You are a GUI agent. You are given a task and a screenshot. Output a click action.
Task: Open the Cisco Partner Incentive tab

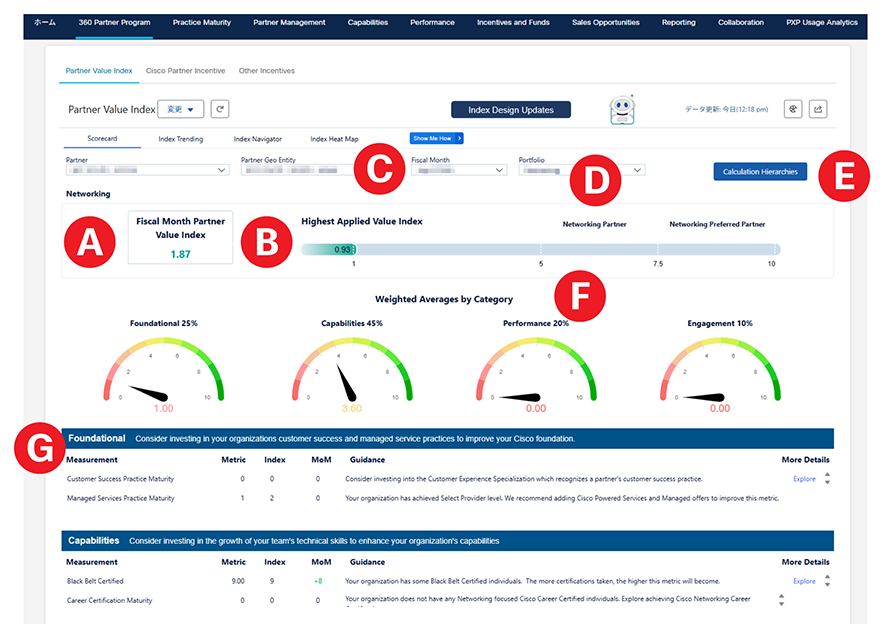pyautogui.click(x=185, y=71)
